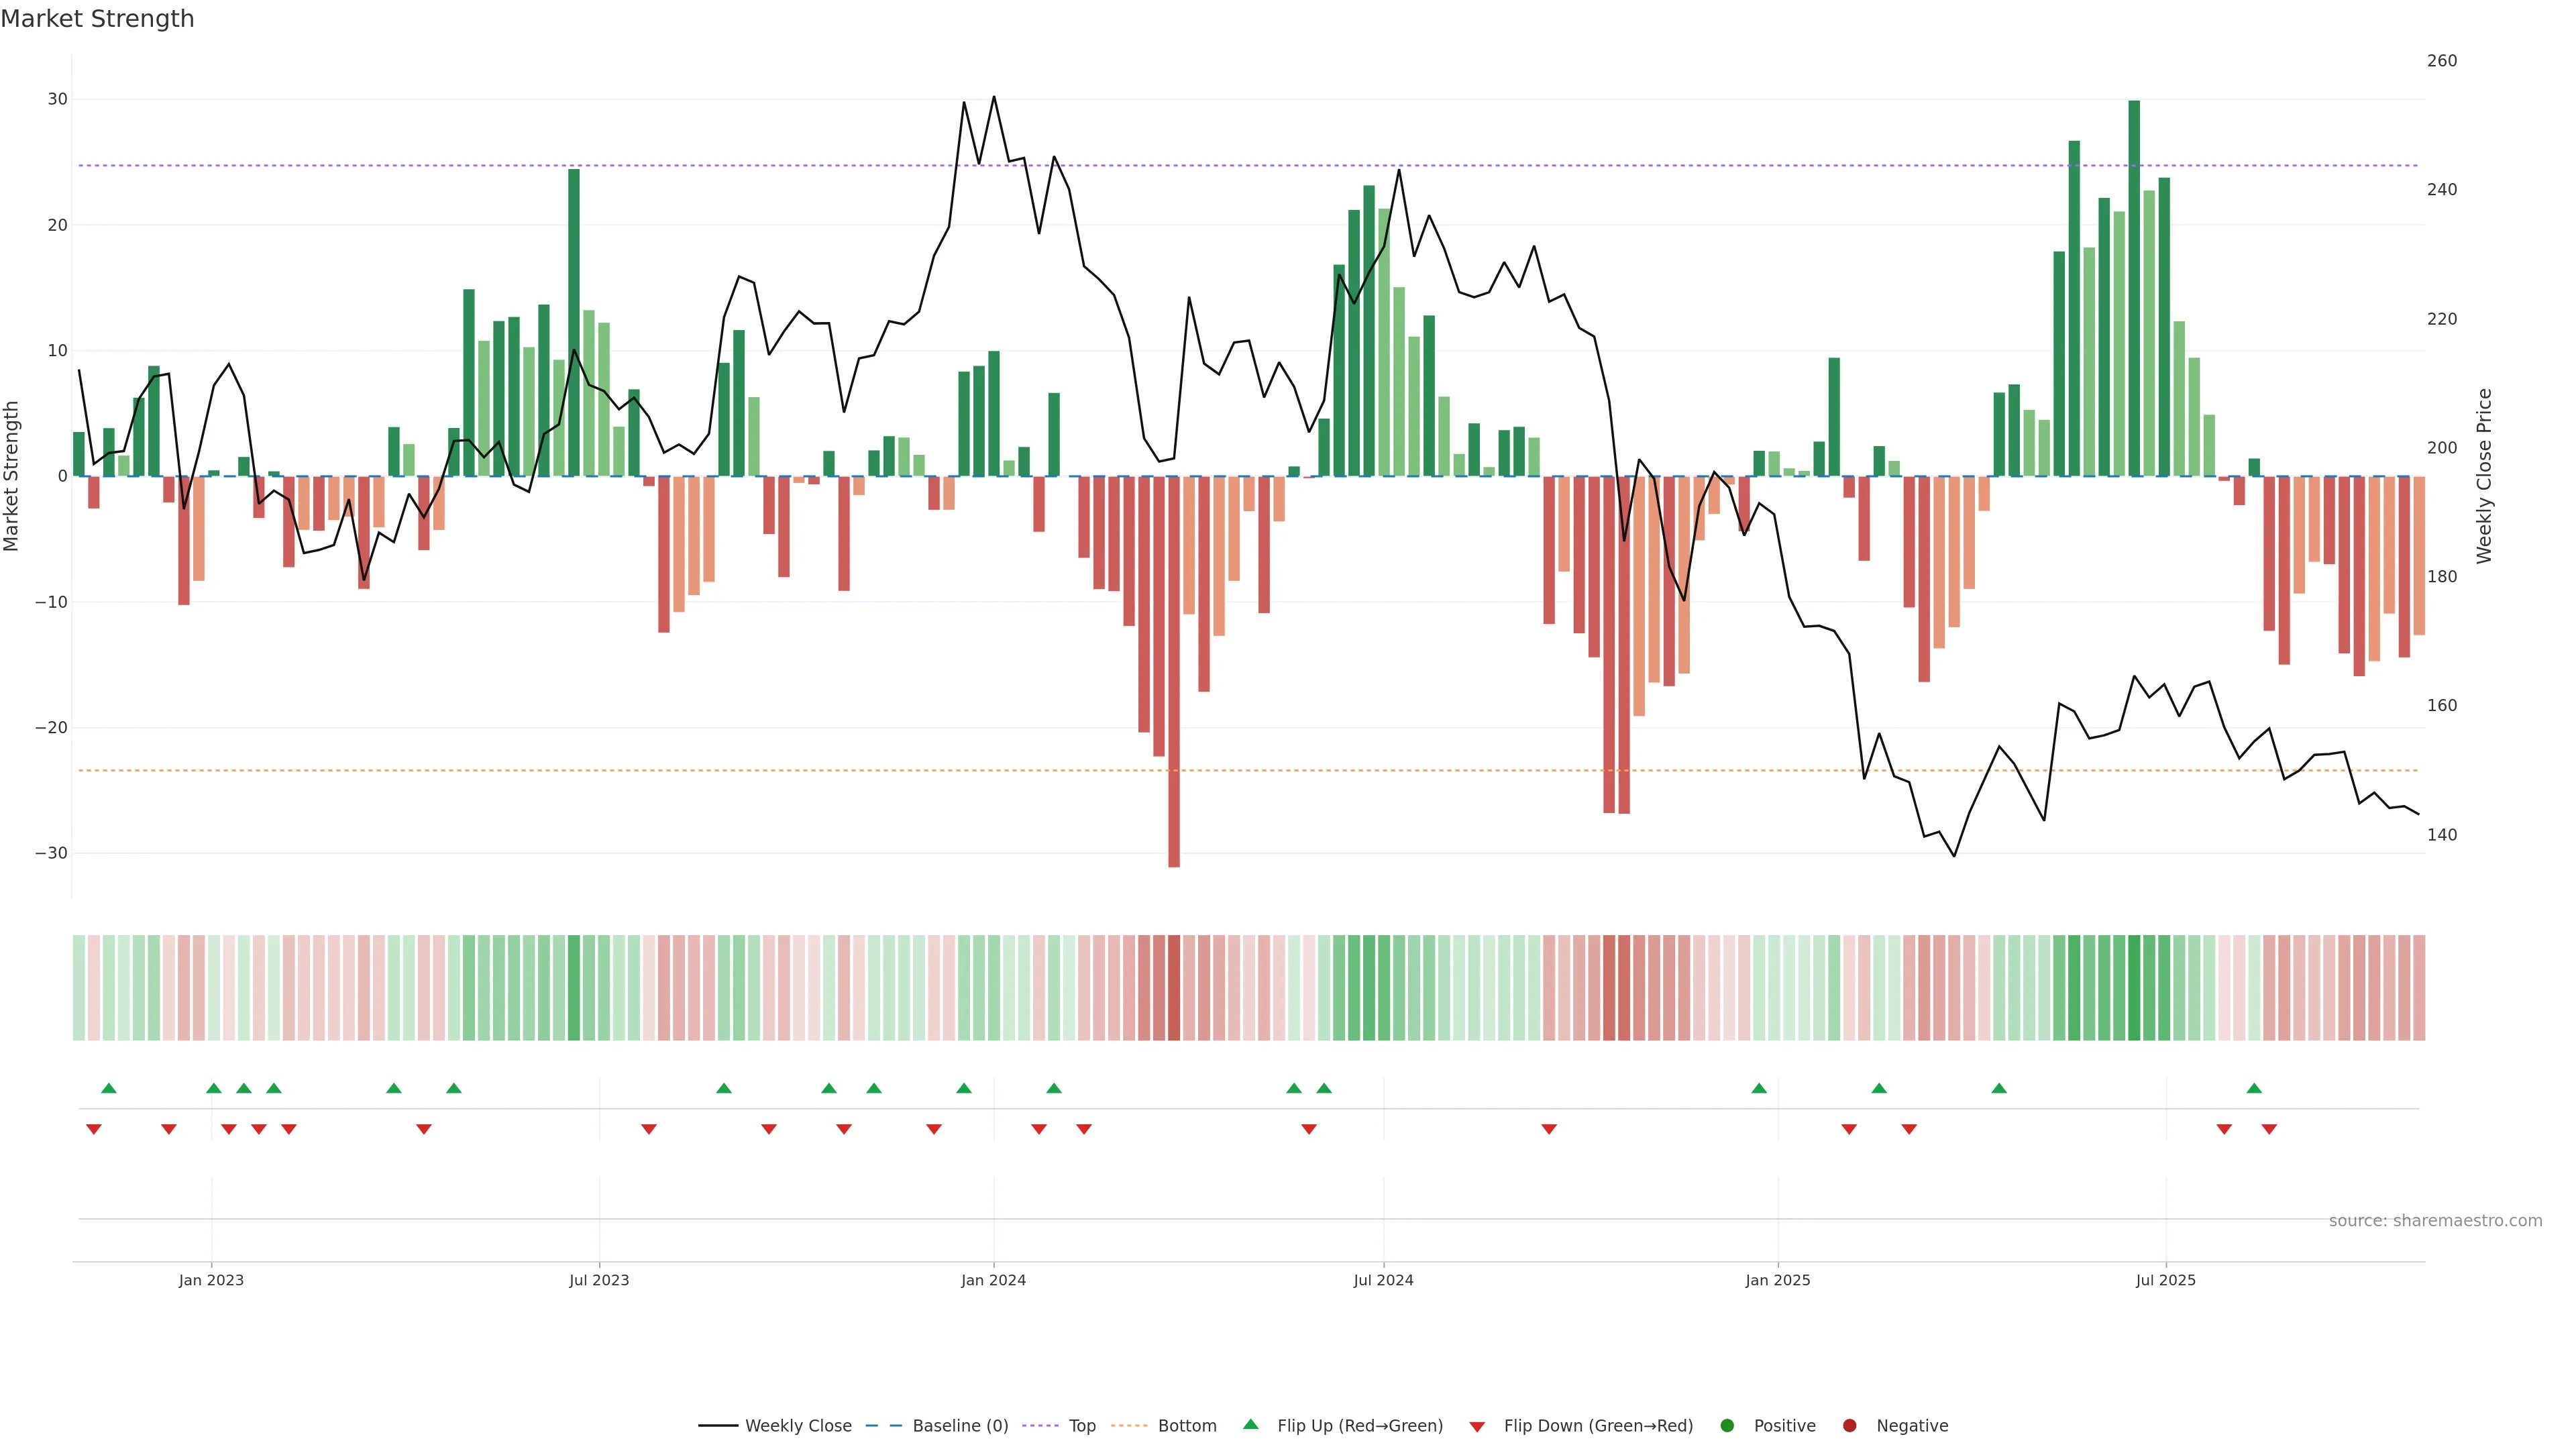Click the rightmost red flip-down triangle marker
Screen dimensions: 2576x1449
coord(2269,1129)
